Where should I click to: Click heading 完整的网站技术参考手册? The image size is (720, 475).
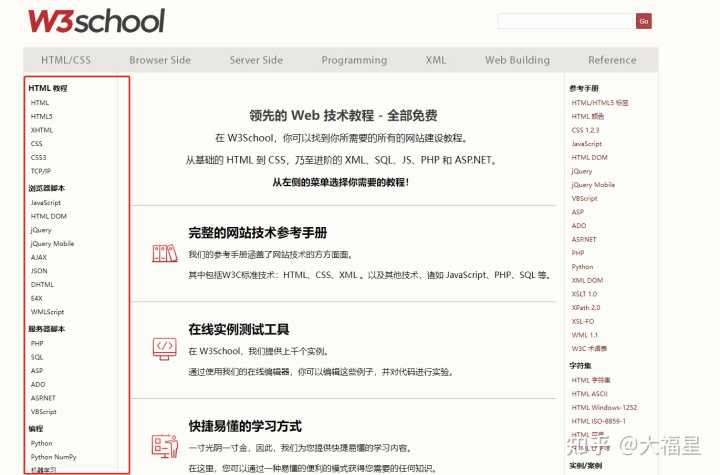(x=257, y=233)
